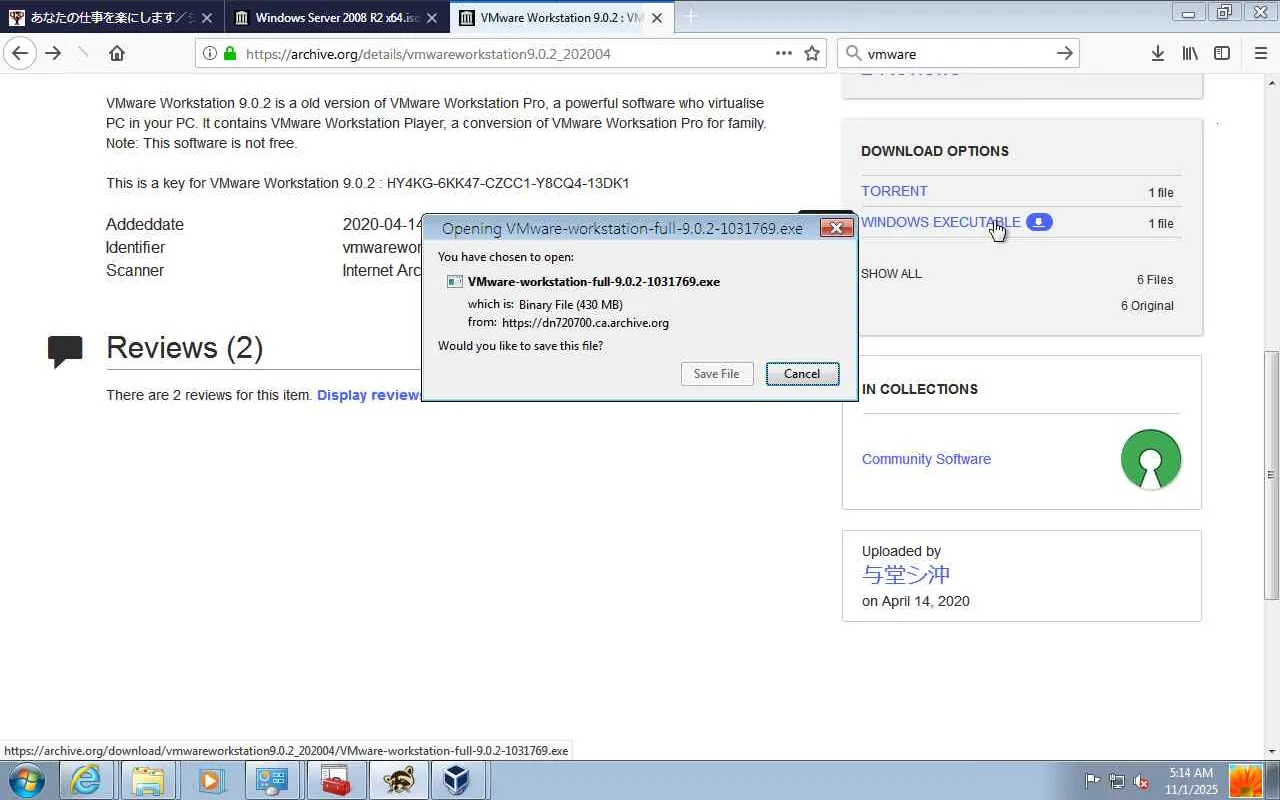Click the Addeddate metadata label

point(145,225)
